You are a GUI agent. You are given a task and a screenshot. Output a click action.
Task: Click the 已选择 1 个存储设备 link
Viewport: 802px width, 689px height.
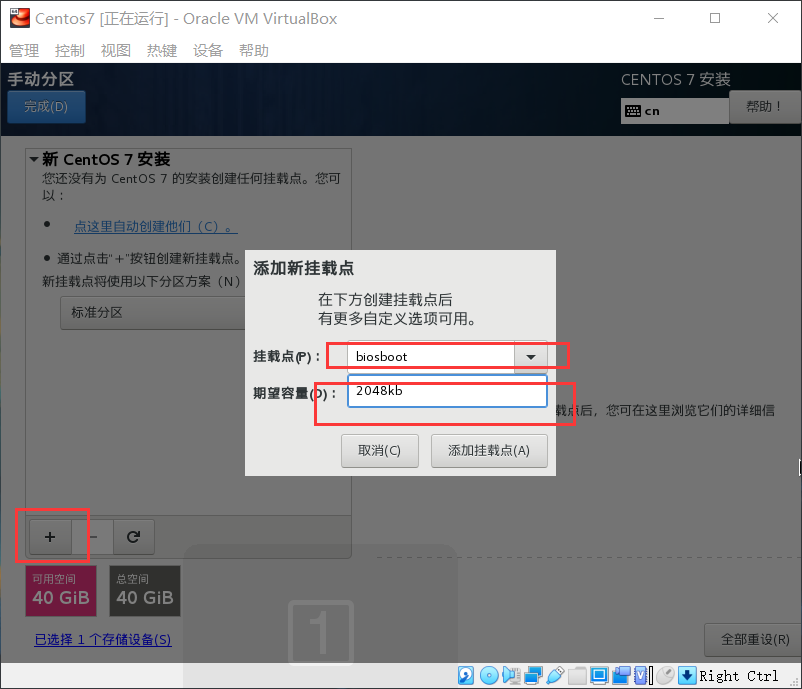[102, 640]
